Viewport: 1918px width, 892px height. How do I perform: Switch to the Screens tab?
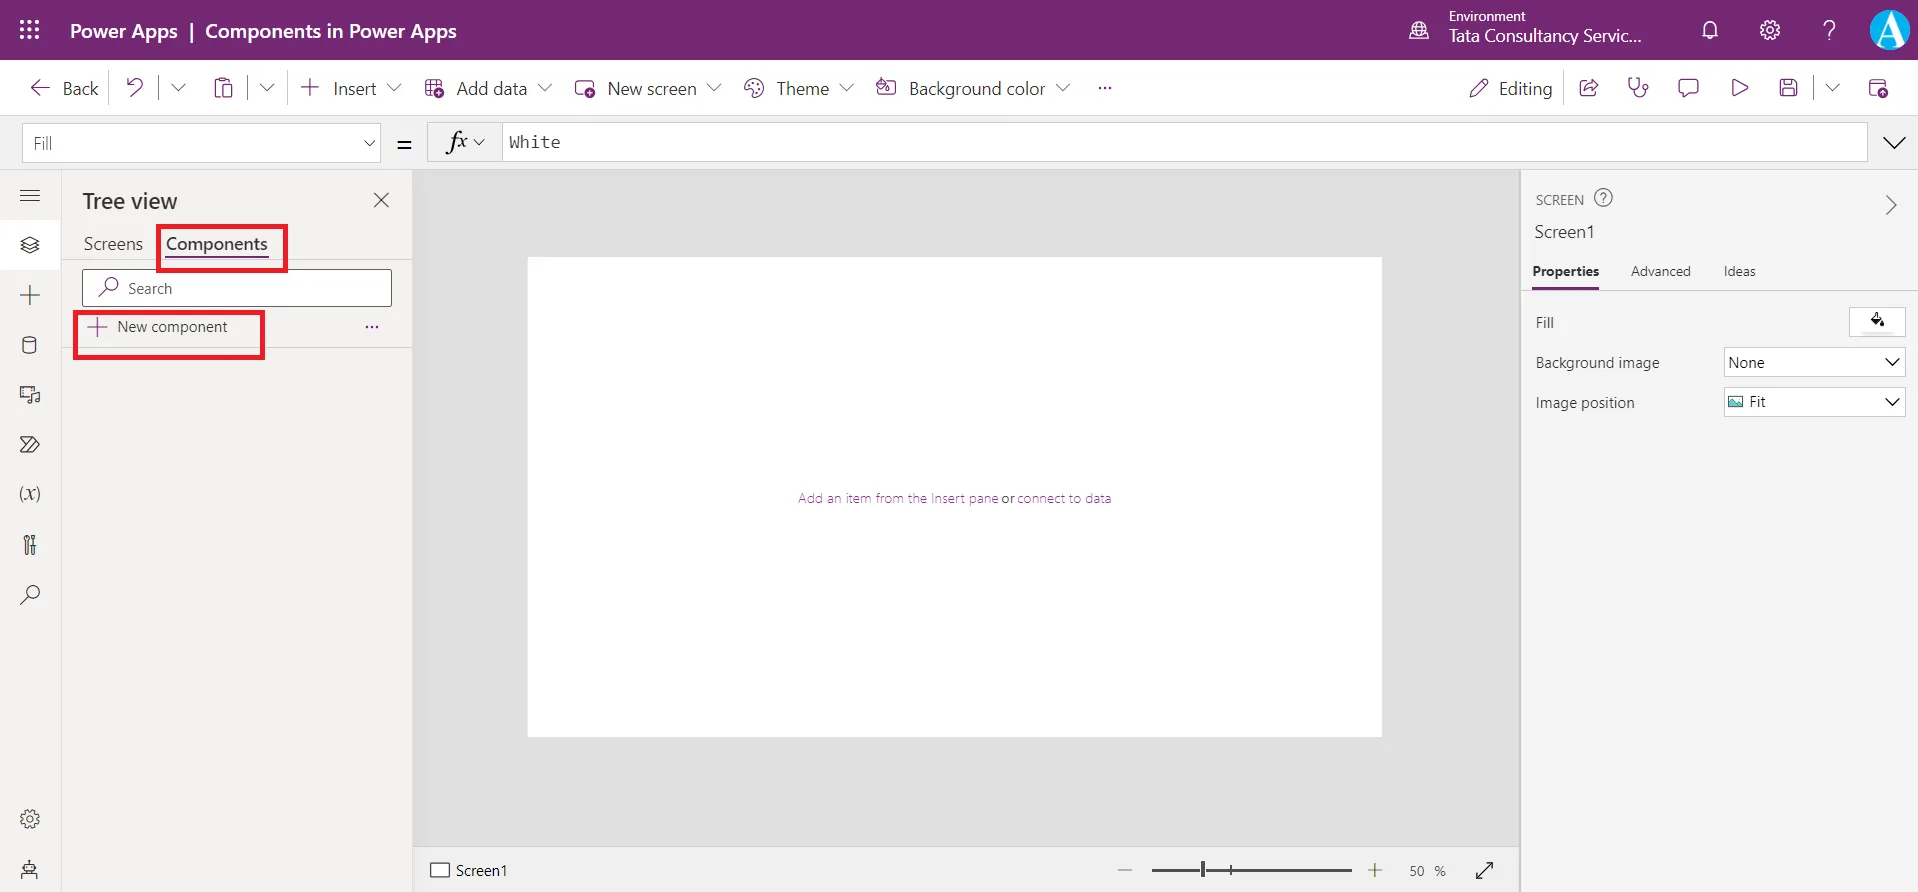113,244
